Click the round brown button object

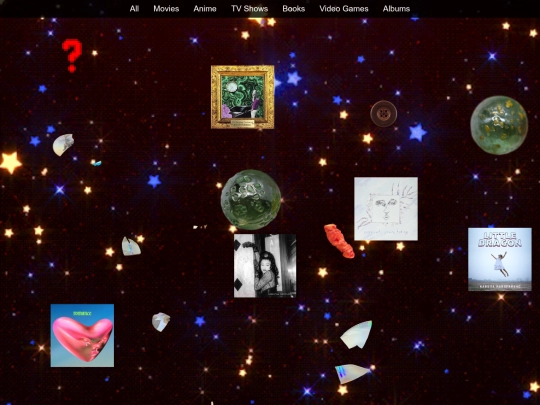(383, 113)
